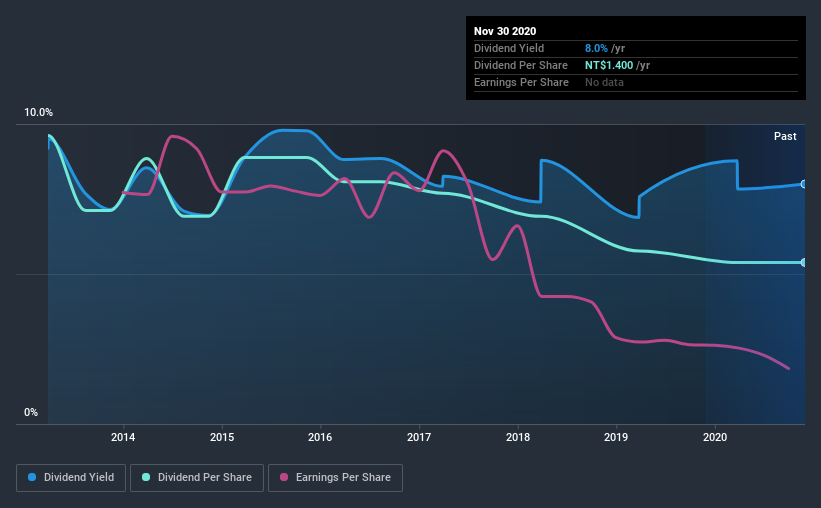
Task: Click the 2017 x-axis label
Action: pyautogui.click(x=419, y=437)
